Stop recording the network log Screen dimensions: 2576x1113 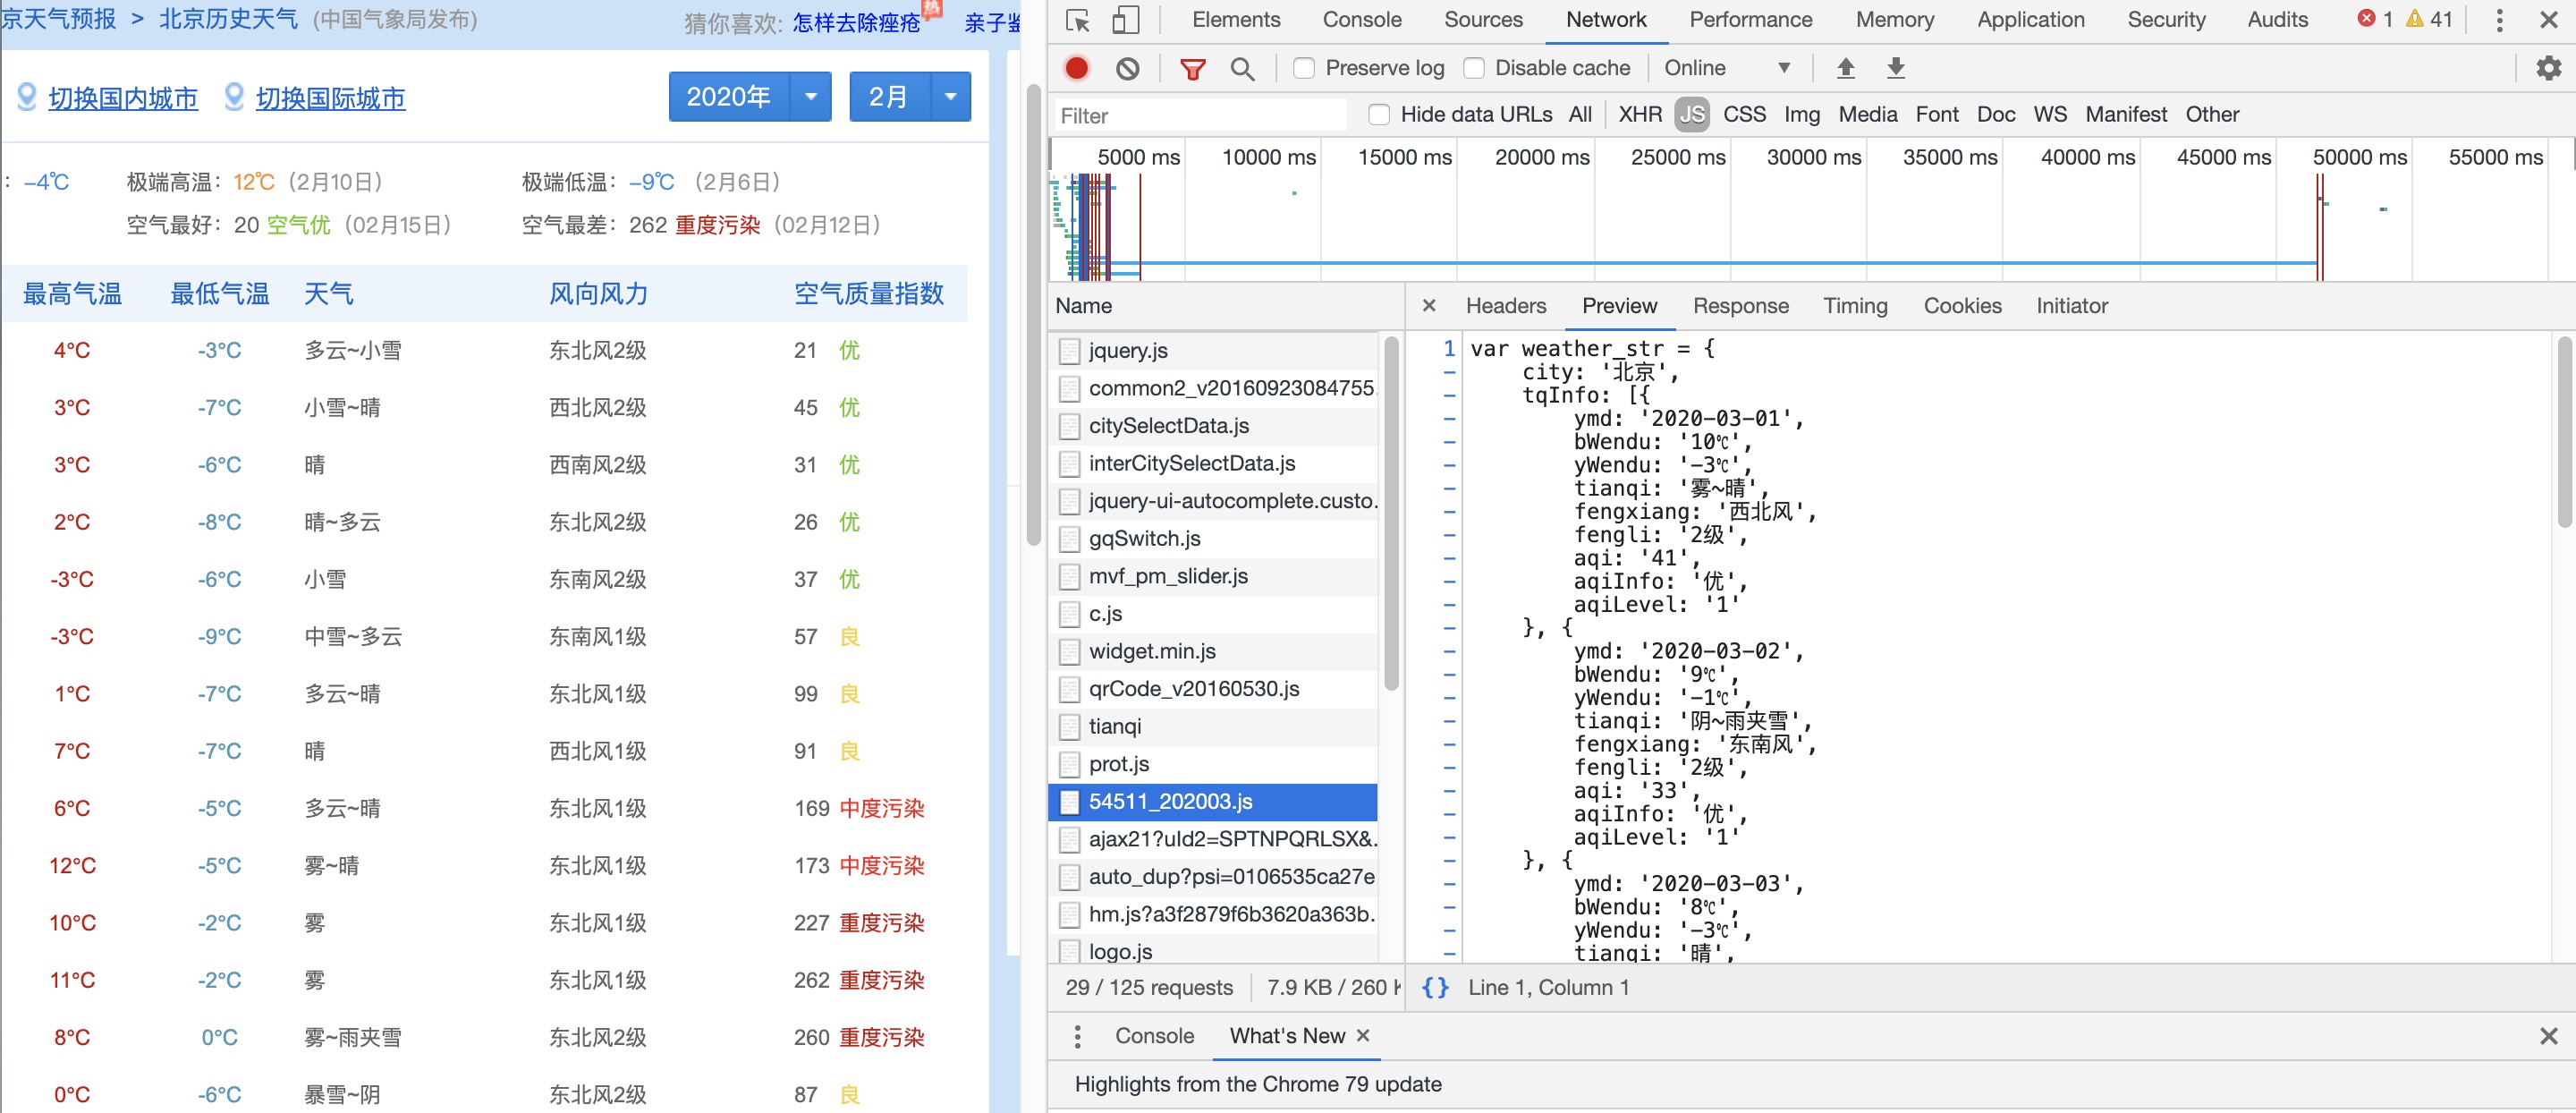click(1077, 68)
